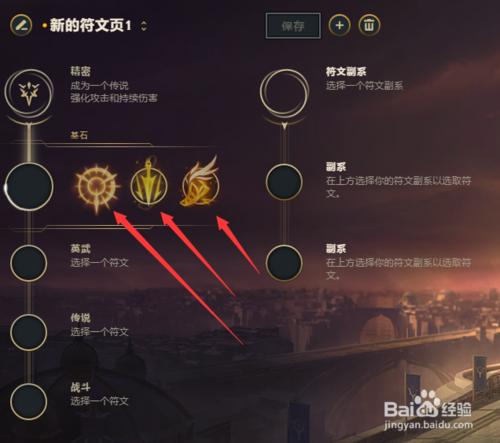Click the 保存 save button
500x443 pixels.
point(293,26)
